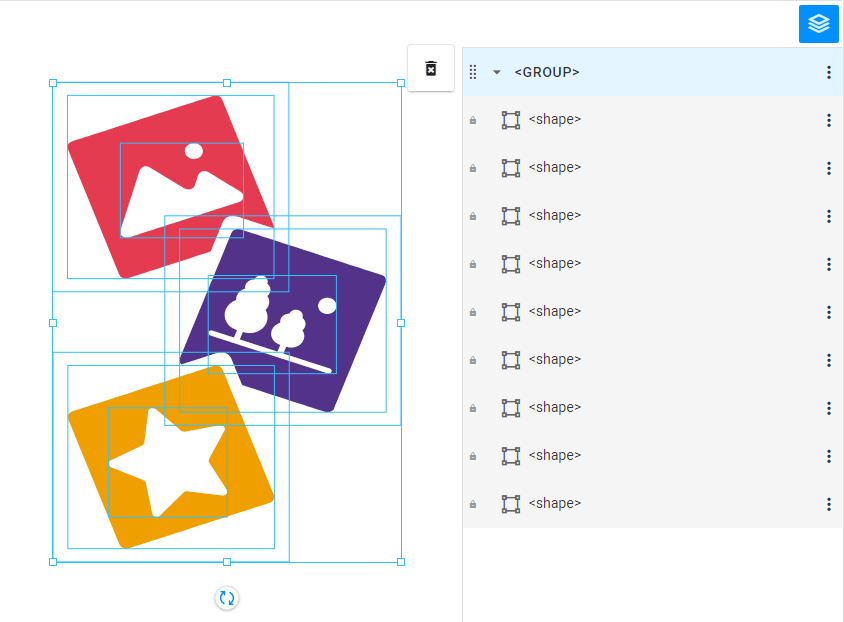The height and width of the screenshot is (622, 844).
Task: Delete the selected group with trash icon
Action: (x=431, y=68)
